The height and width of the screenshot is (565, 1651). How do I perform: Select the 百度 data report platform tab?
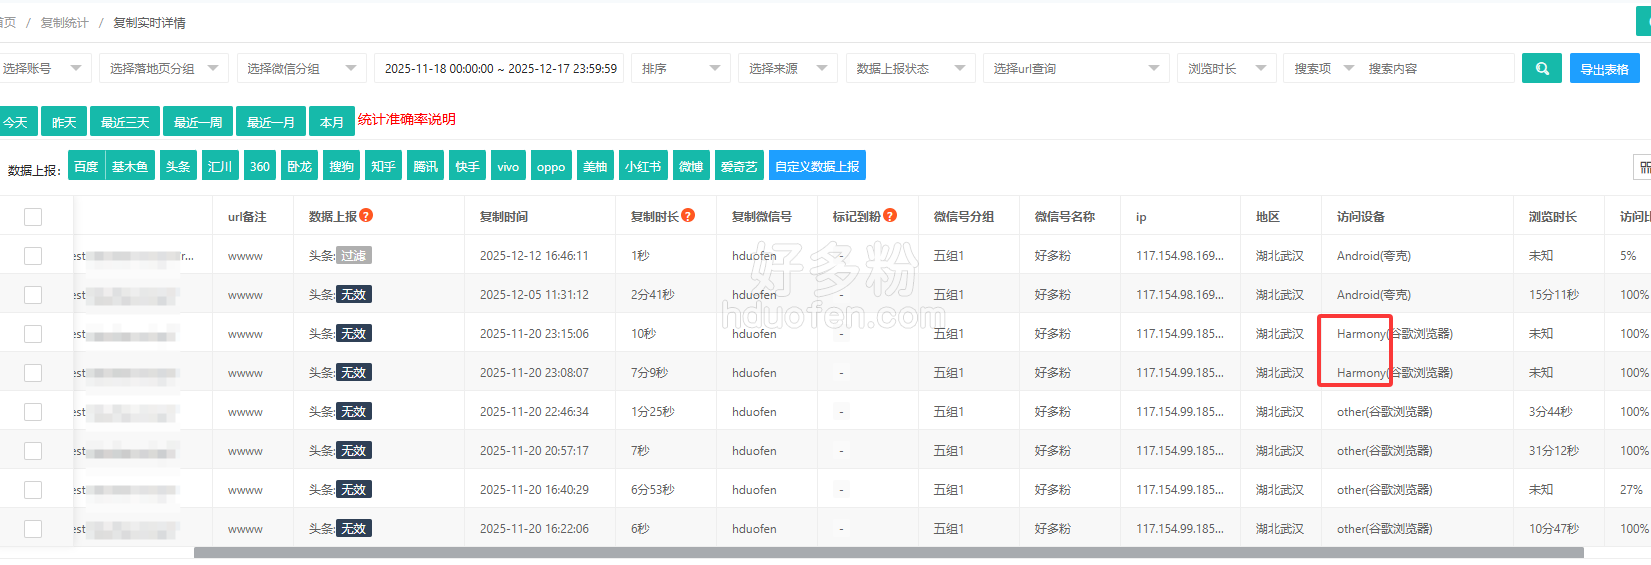pyautogui.click(x=86, y=167)
